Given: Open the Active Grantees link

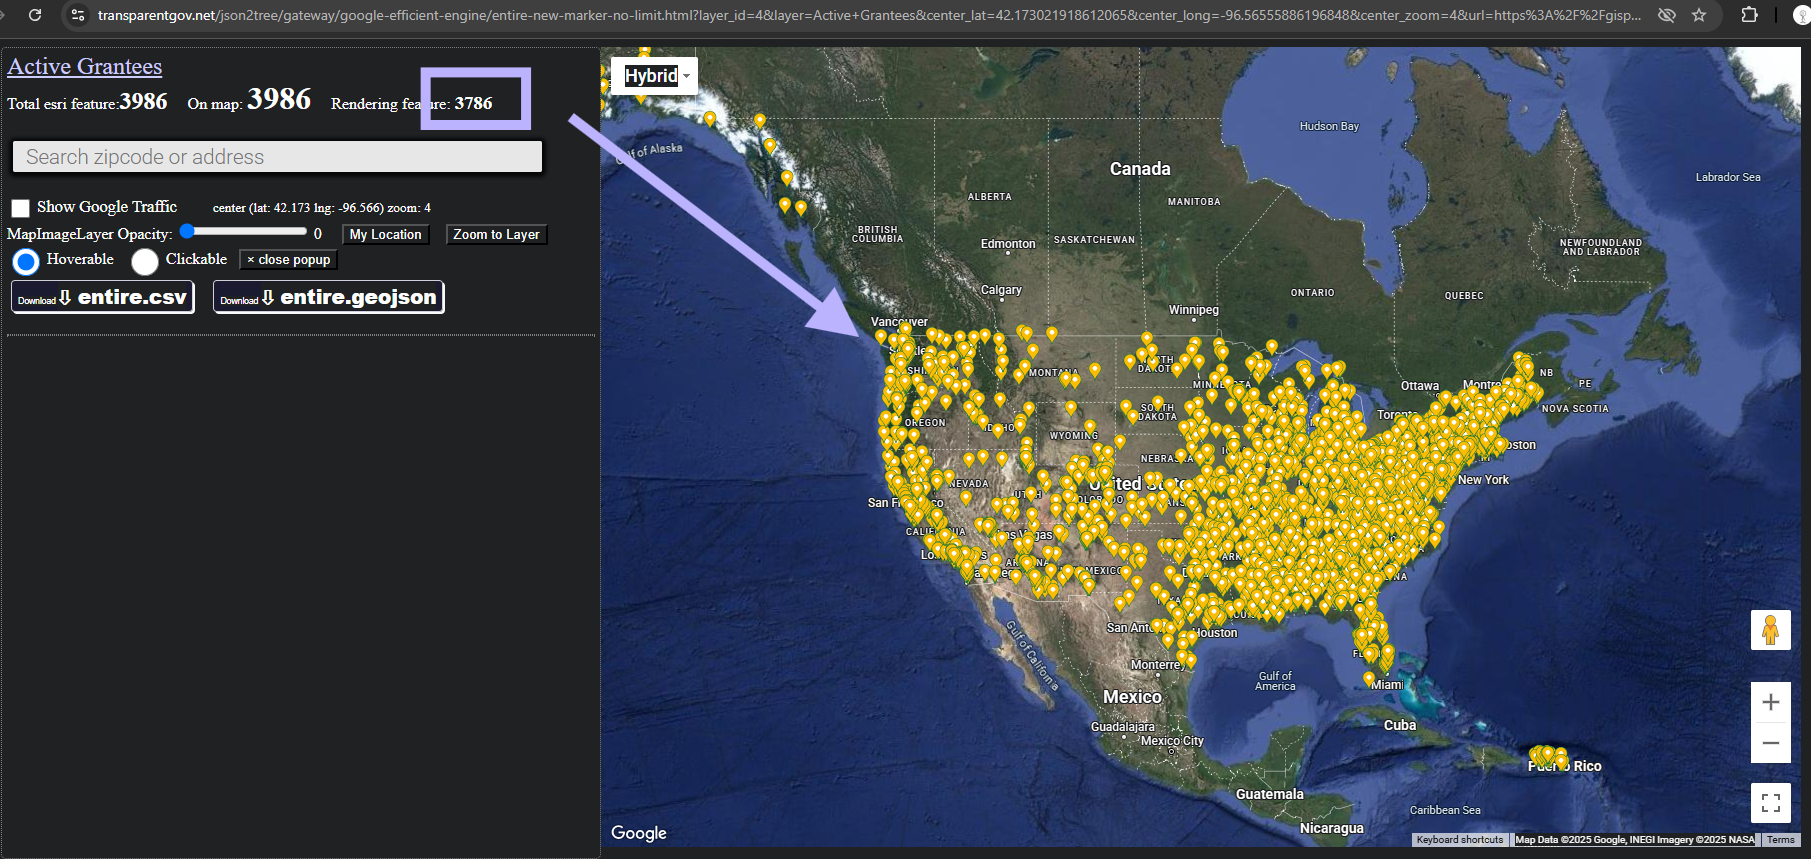Looking at the screenshot, I should pos(85,66).
